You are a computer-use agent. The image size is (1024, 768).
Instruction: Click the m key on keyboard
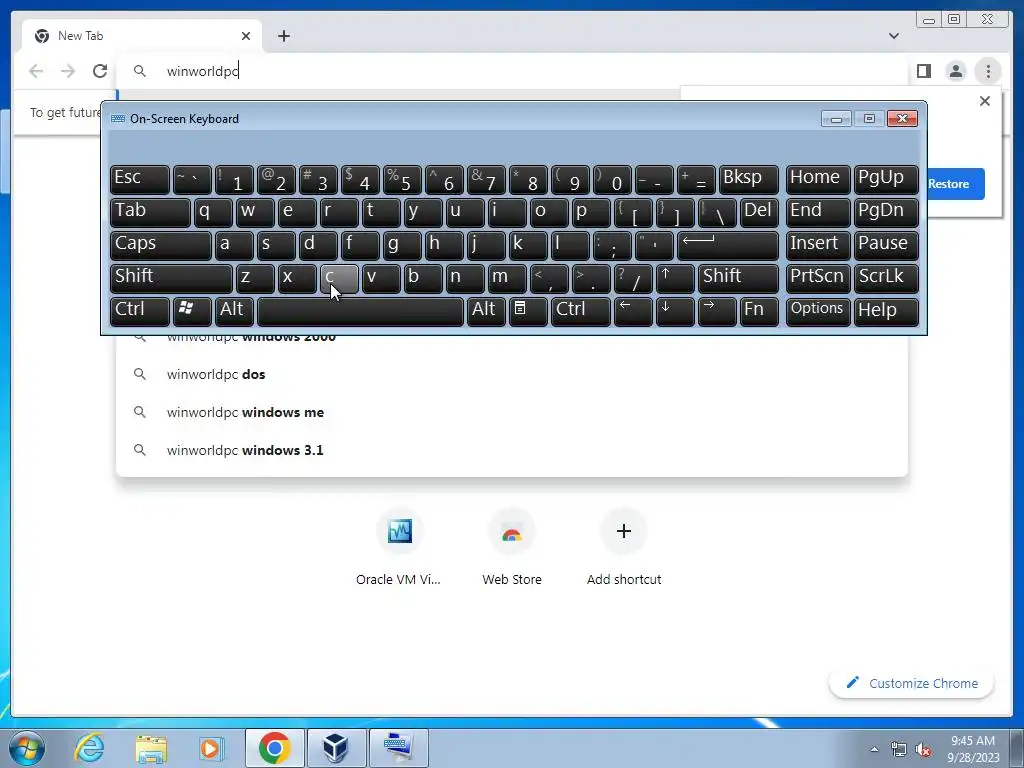(507, 278)
